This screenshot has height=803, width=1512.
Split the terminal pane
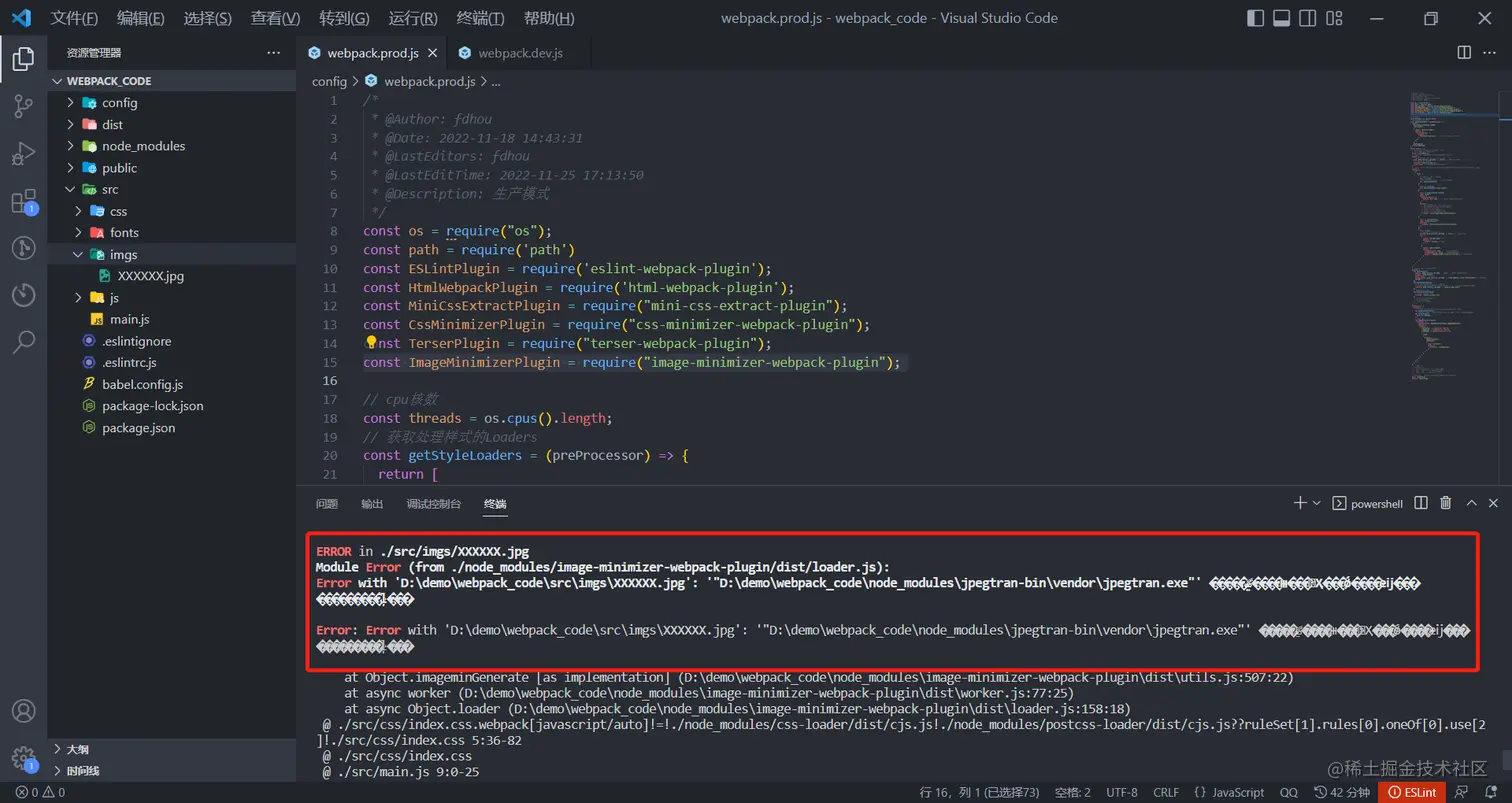click(x=1421, y=503)
